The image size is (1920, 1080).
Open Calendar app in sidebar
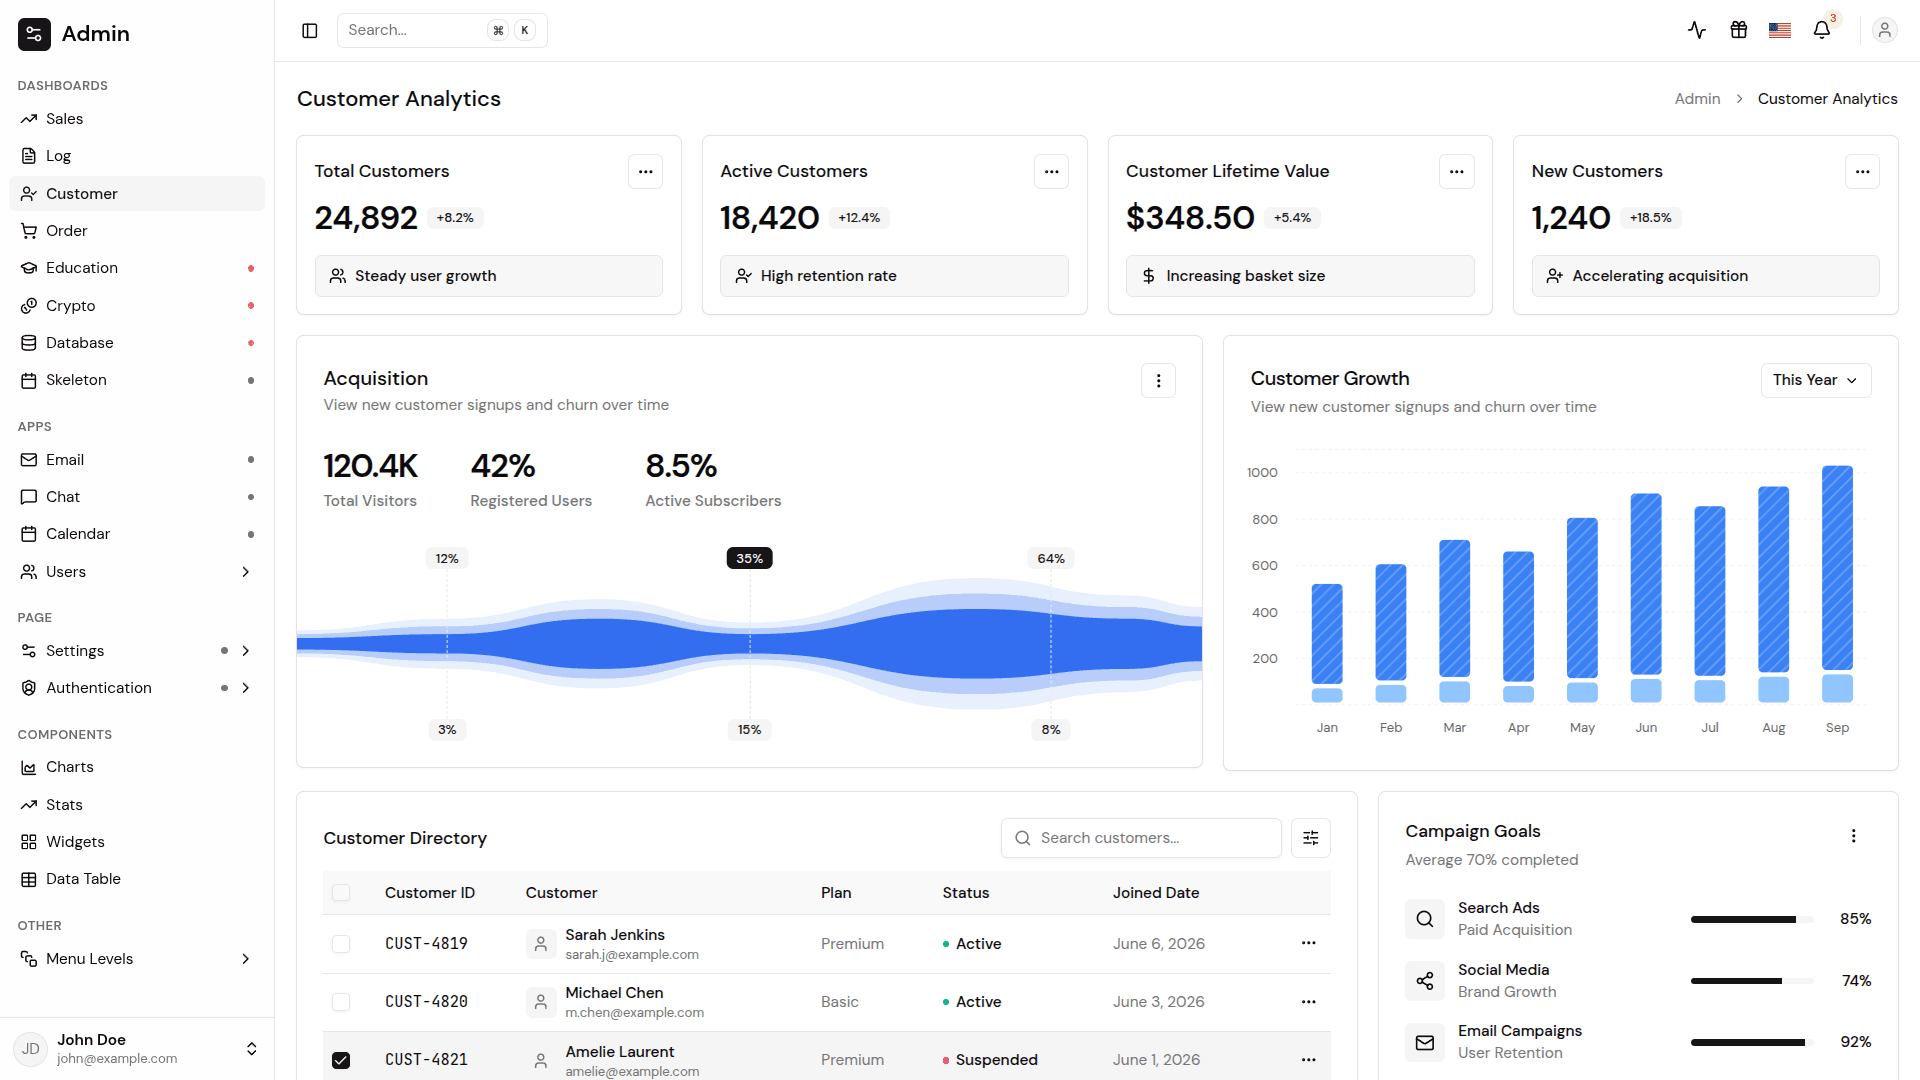(x=137, y=534)
